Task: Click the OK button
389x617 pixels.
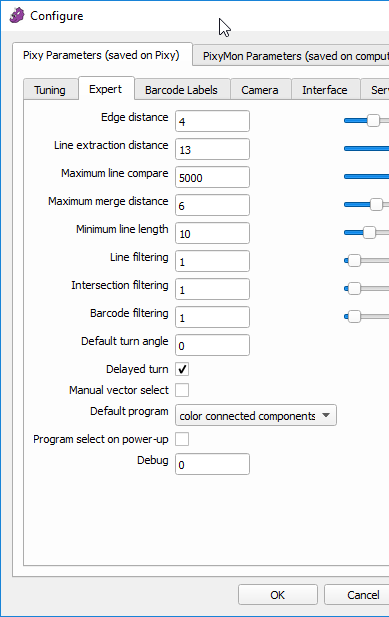Action: click(278, 595)
